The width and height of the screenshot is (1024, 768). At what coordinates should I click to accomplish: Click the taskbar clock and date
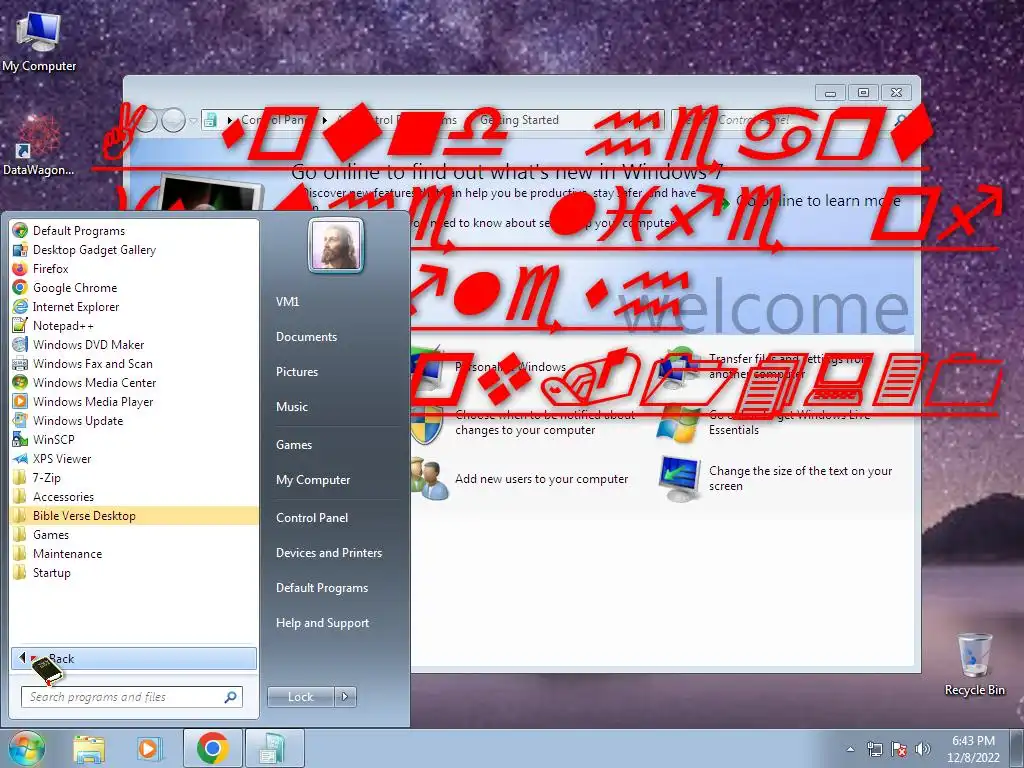(973, 749)
